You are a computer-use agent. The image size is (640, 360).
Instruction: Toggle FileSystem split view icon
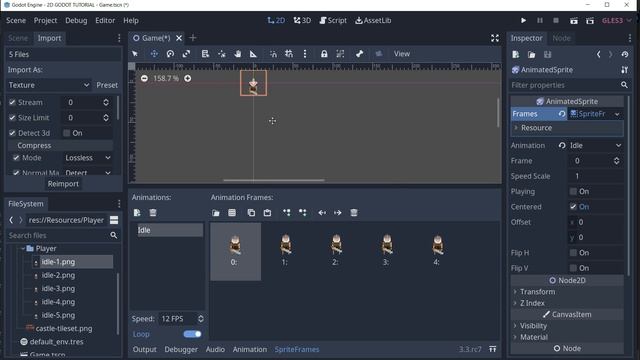tap(114, 220)
